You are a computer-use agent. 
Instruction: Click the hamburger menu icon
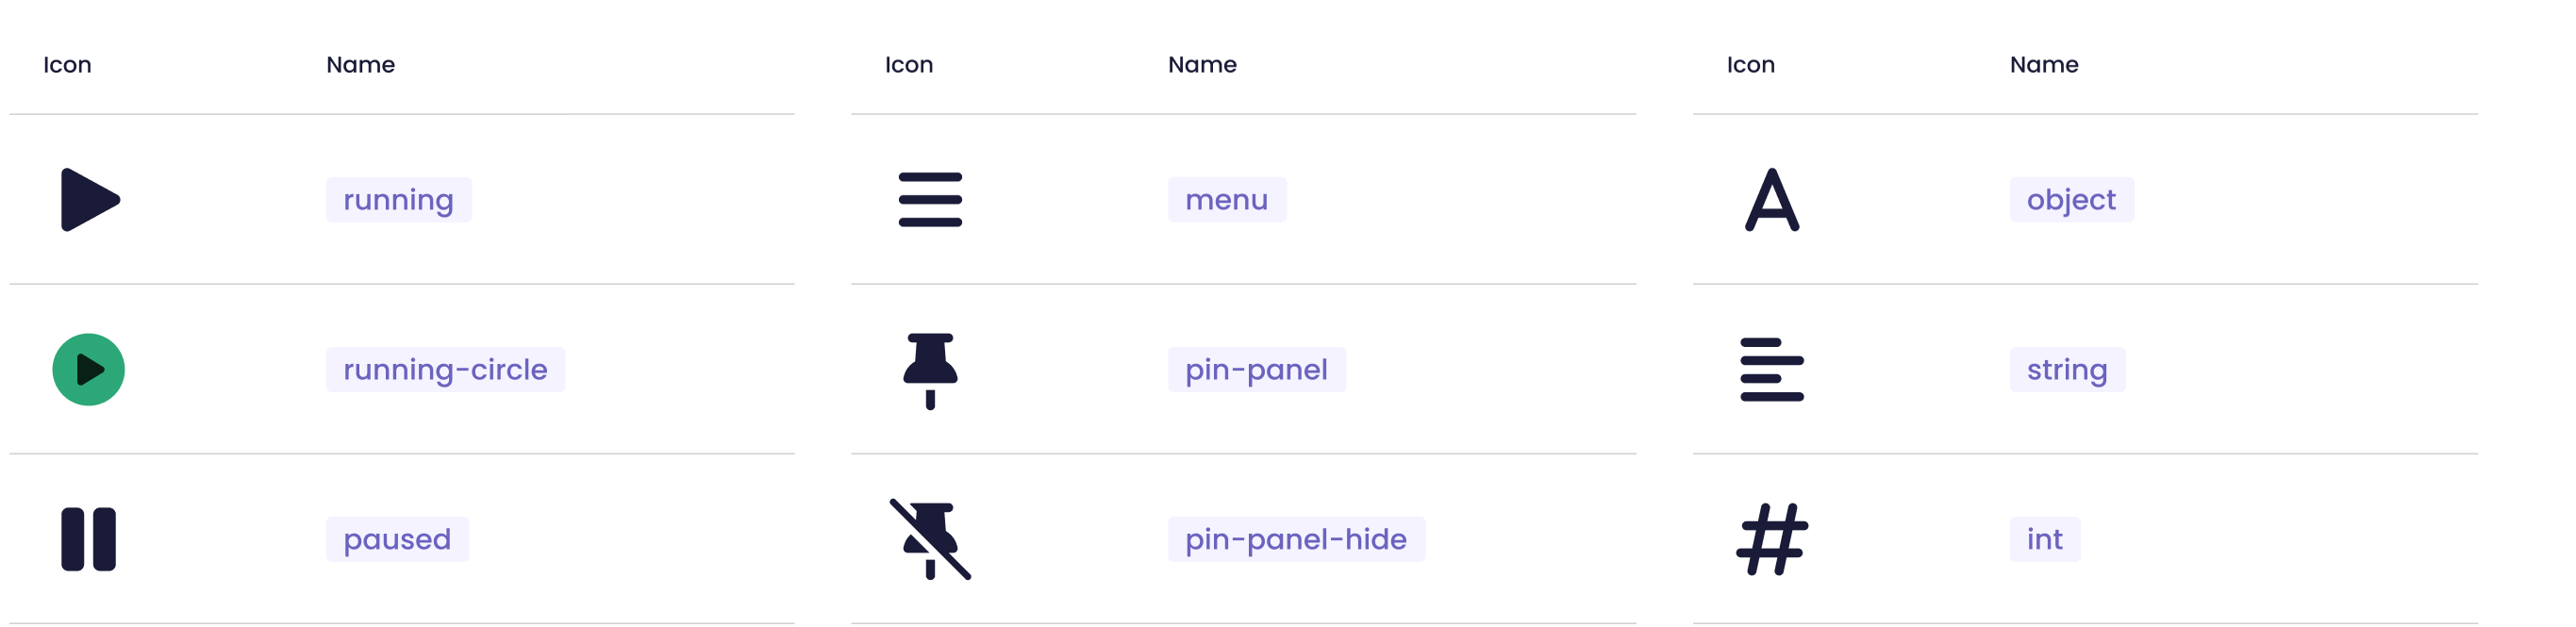tap(930, 200)
